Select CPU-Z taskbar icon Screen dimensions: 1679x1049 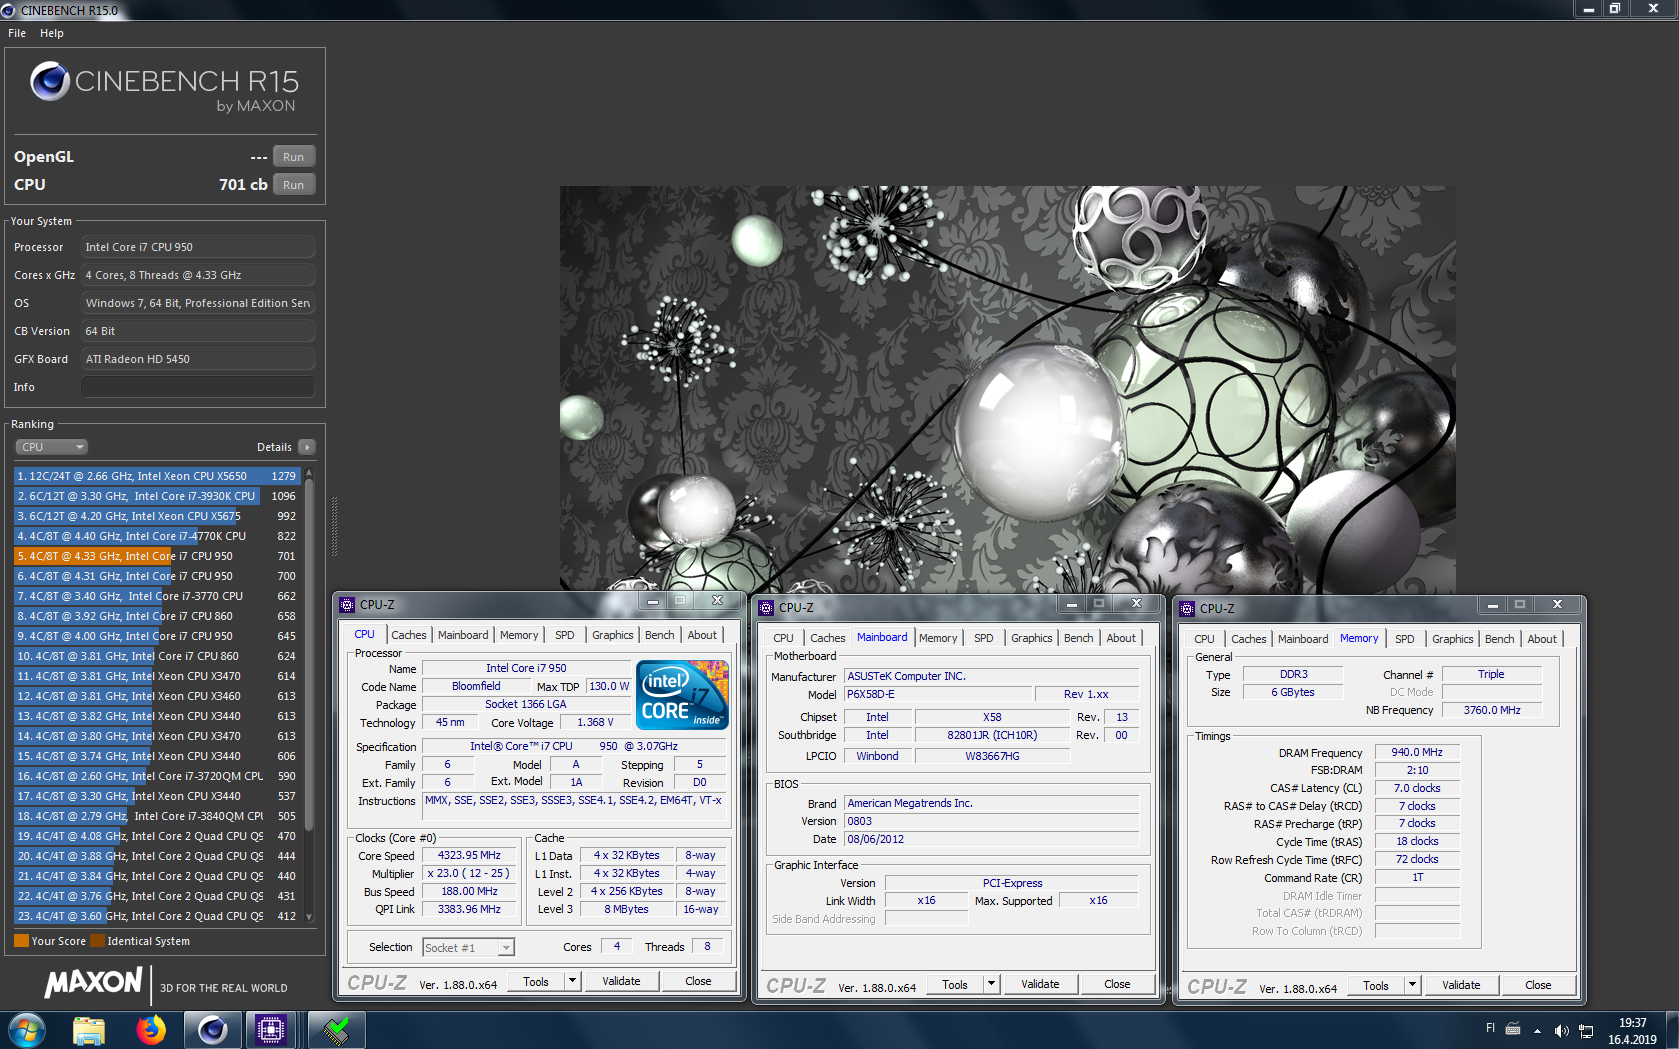(272, 1030)
